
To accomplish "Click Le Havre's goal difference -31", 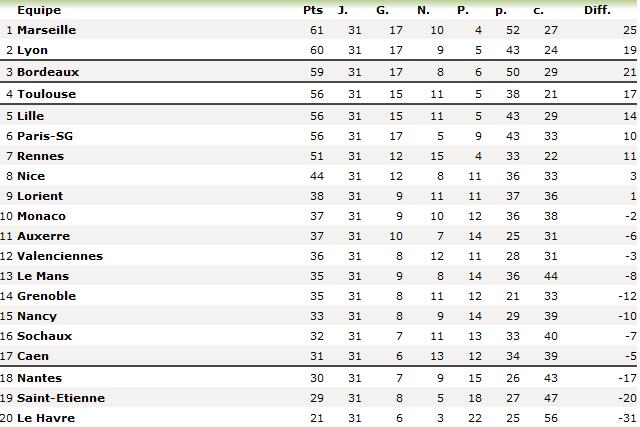I will [x=626, y=418].
